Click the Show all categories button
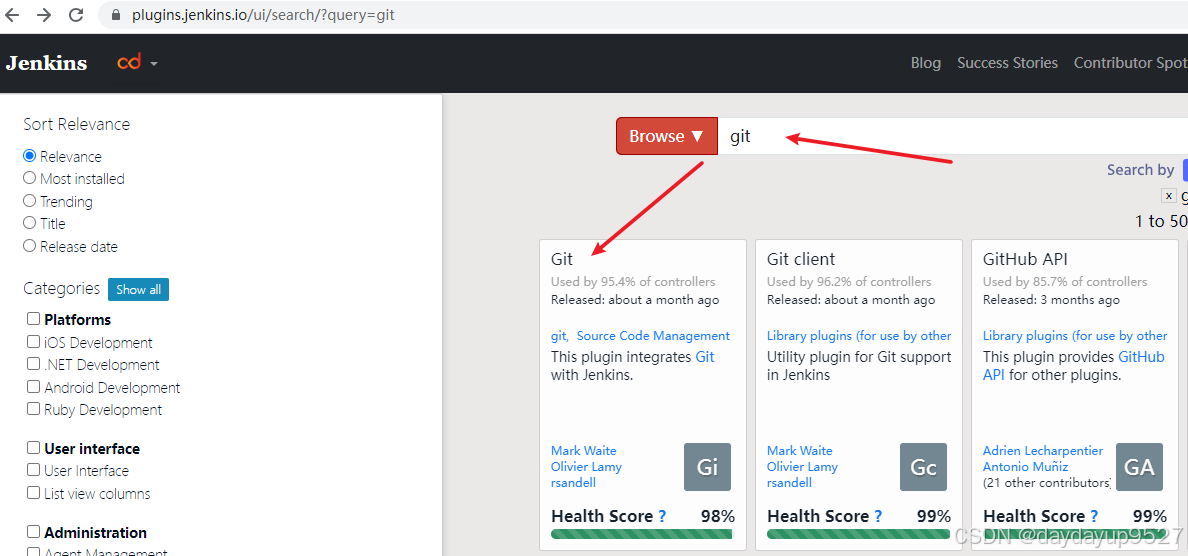This screenshot has width=1188, height=556. coord(139,289)
